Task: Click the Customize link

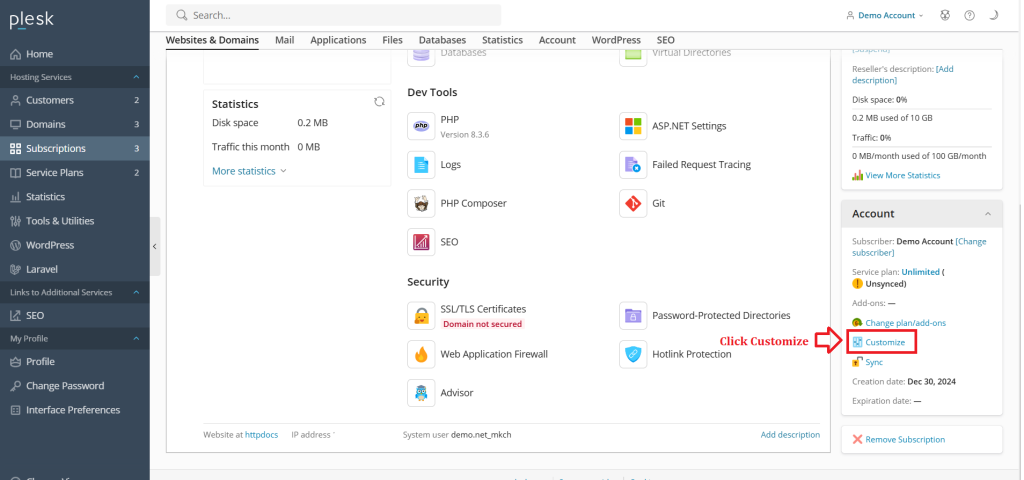Action: coord(885,342)
